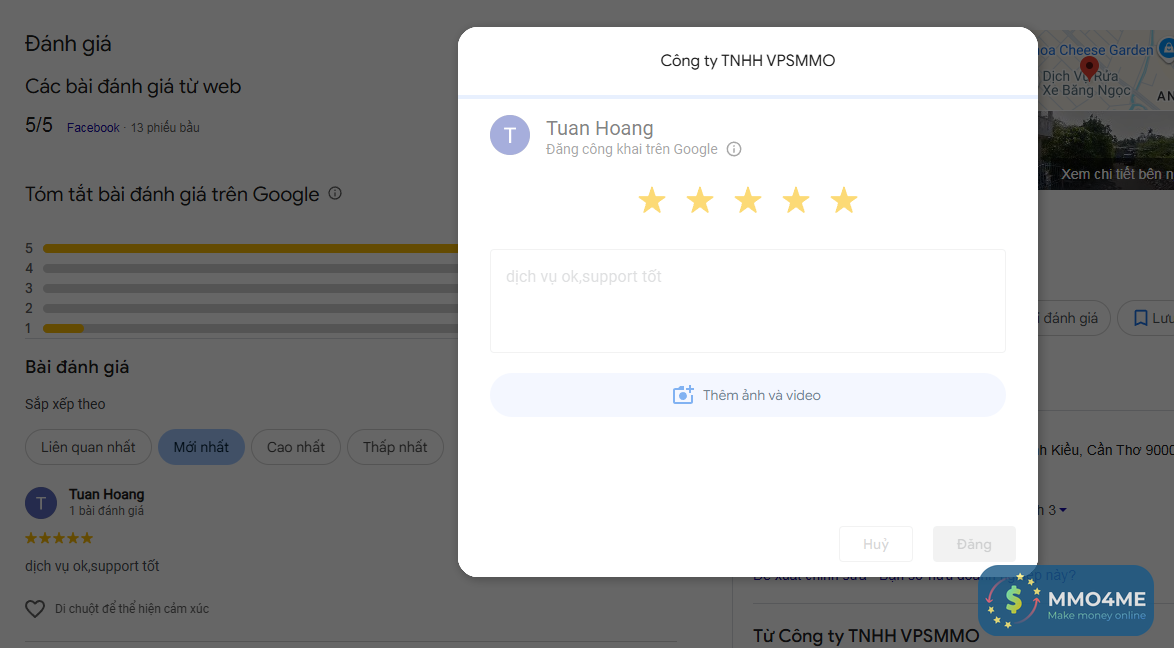
Task: Click Tuan Hoang's avatar in the review dialog
Action: click(x=510, y=135)
